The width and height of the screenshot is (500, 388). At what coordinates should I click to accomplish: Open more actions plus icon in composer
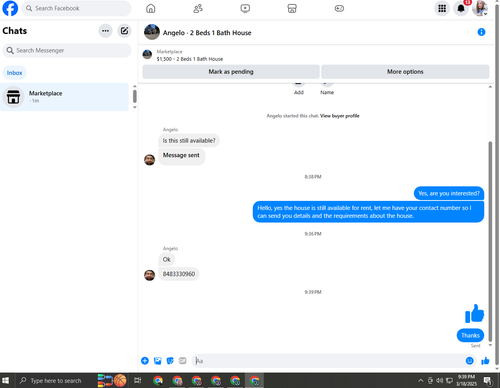[145, 361]
